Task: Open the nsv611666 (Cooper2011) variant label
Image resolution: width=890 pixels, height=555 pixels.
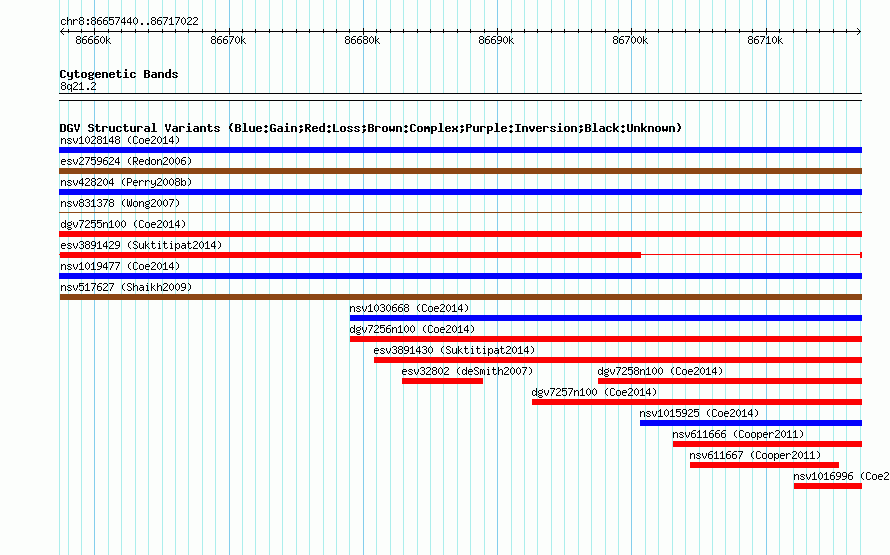Action: coord(738,434)
